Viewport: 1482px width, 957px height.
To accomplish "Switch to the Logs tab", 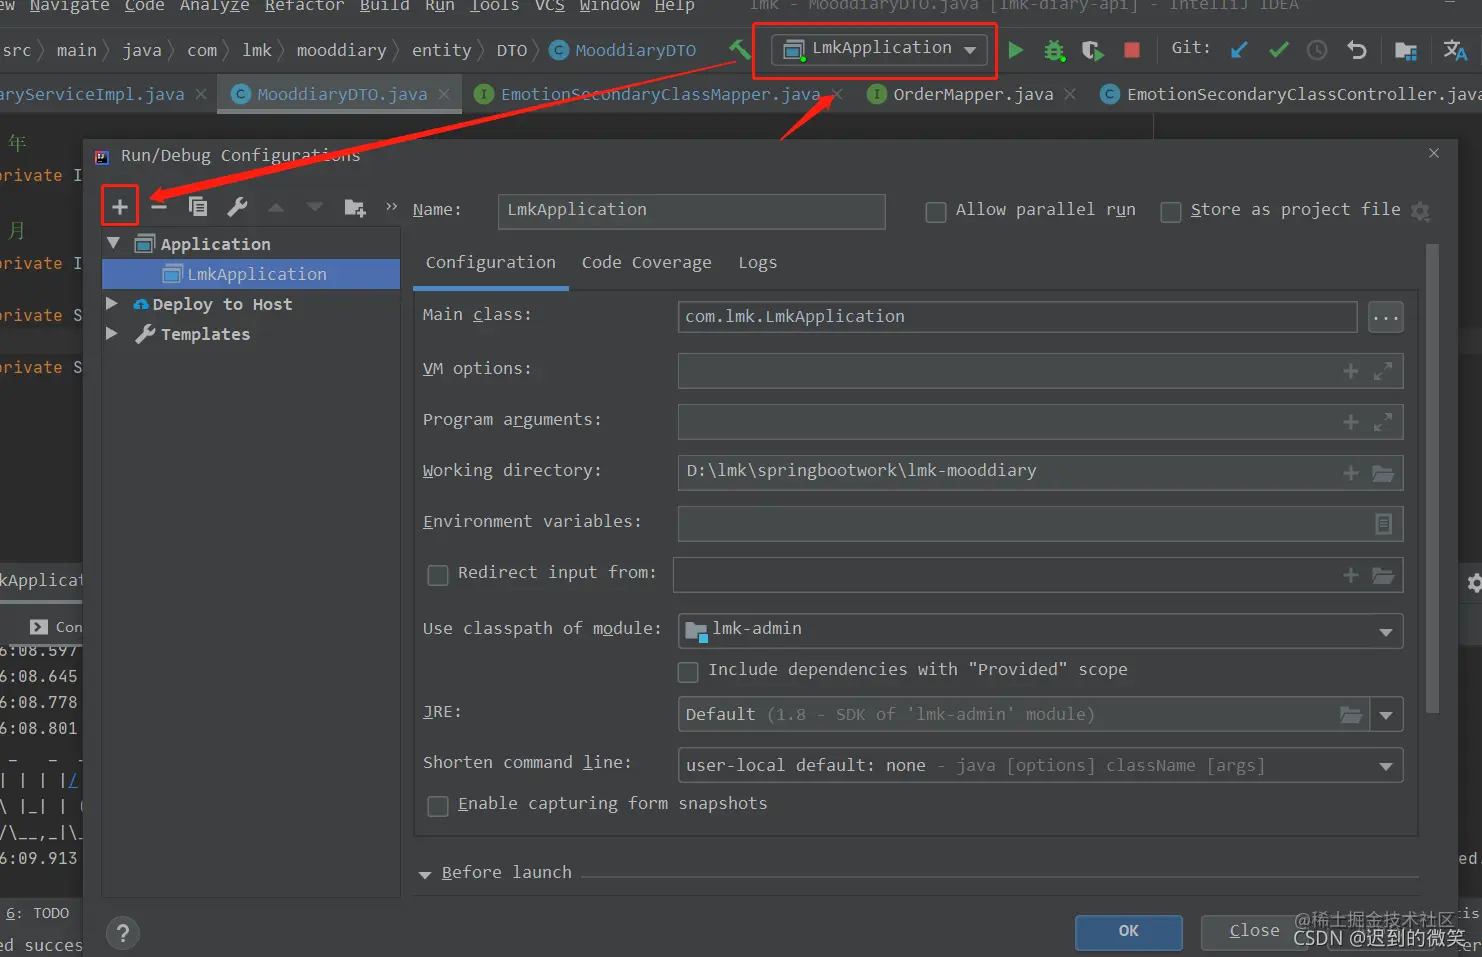I will click(757, 262).
